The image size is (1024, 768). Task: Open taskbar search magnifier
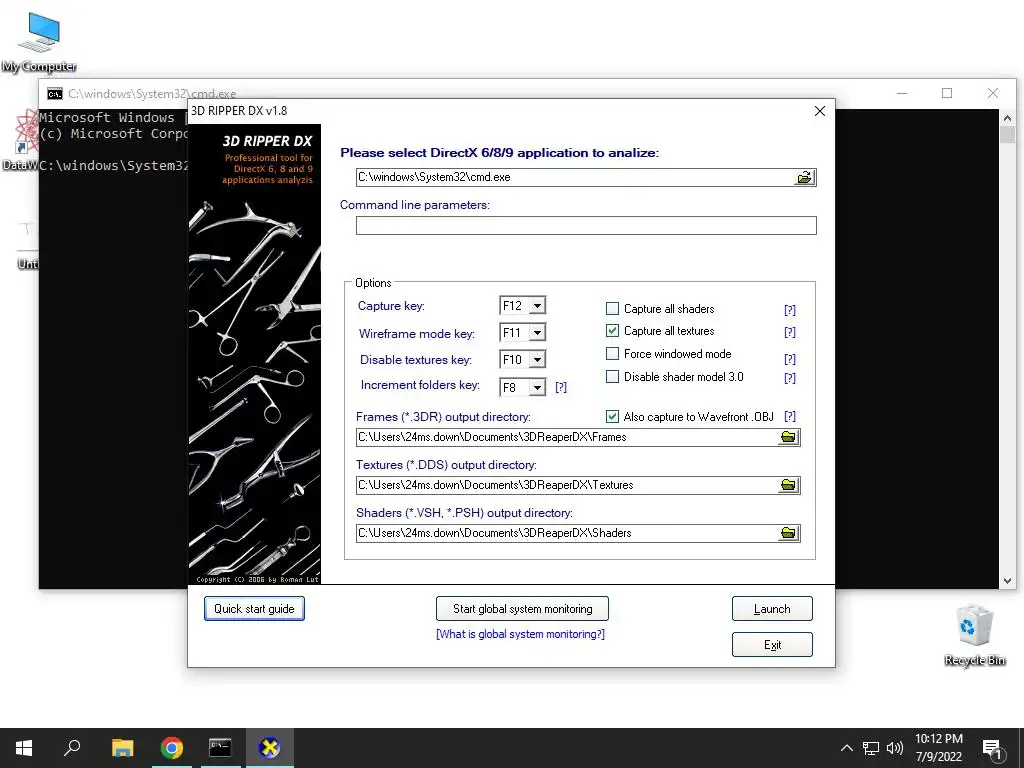coord(72,748)
